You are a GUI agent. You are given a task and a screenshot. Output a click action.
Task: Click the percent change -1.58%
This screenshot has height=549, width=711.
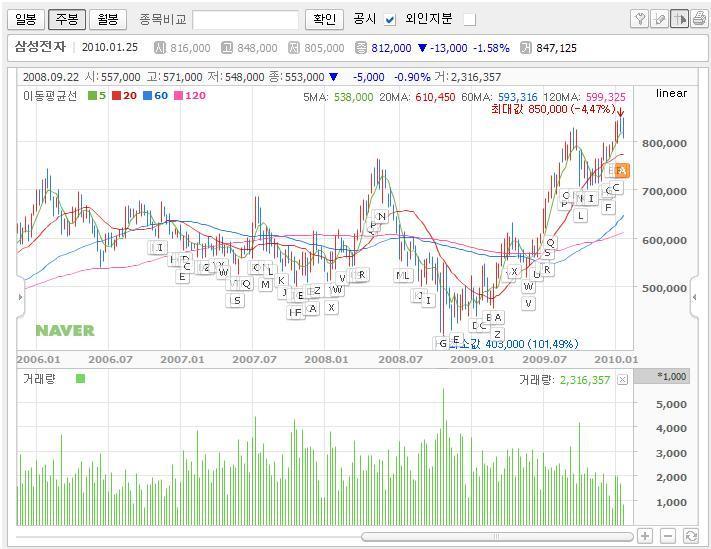(x=492, y=48)
